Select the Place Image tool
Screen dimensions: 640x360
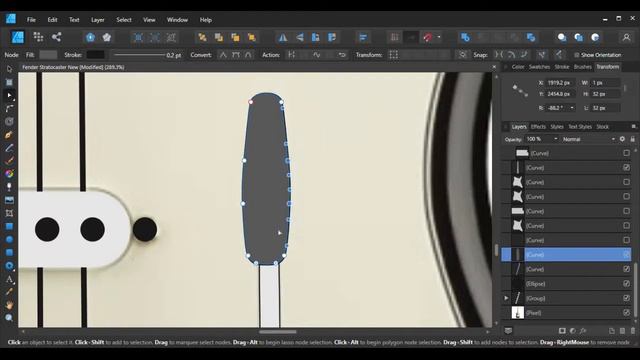9,200
